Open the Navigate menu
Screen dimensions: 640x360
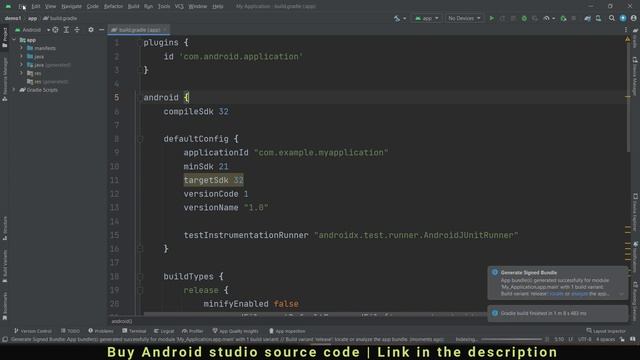[x=71, y=7]
